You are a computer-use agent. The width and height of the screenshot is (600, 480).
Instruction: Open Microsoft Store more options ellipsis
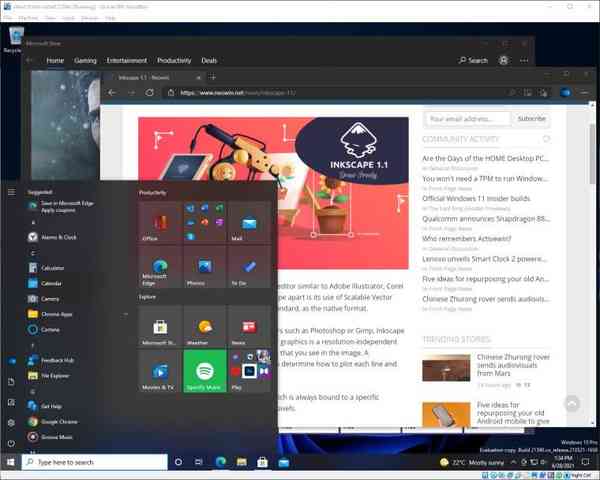coord(524,60)
